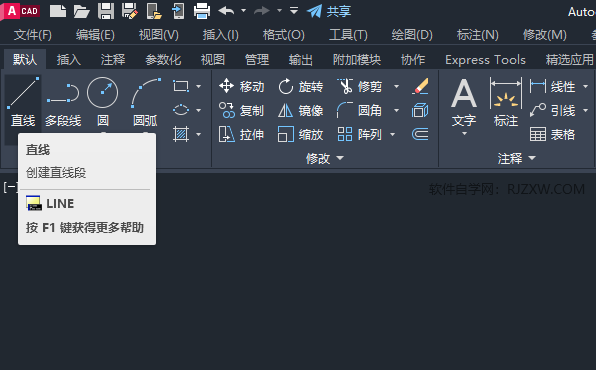Click the 镜像 mirror tool

coord(301,111)
